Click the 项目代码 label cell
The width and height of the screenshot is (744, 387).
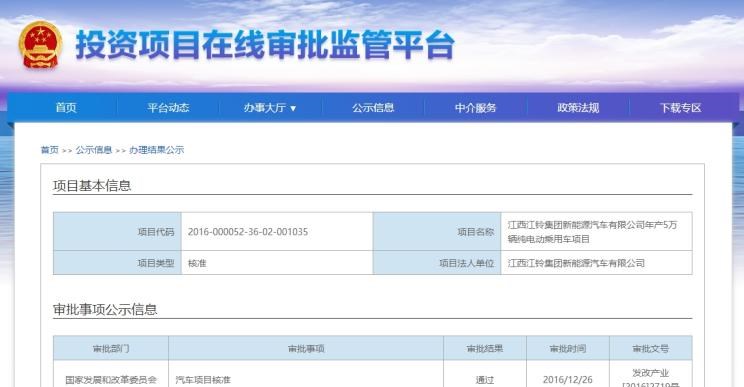point(117,231)
